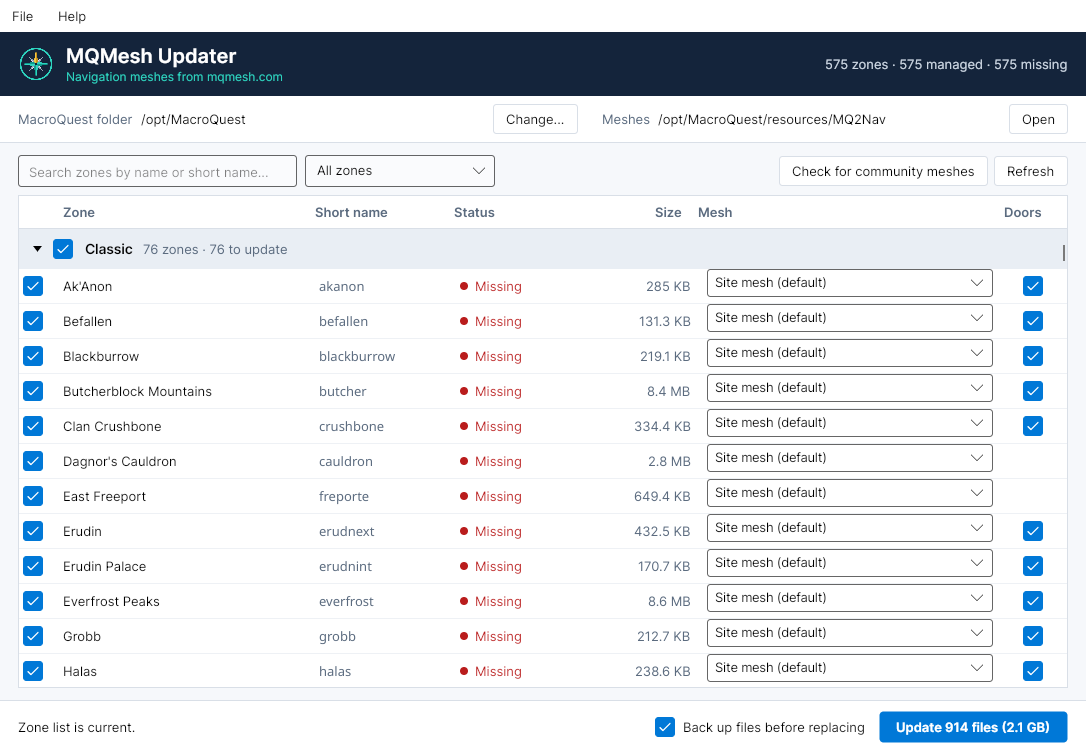Click the Doors column header

[1022, 212]
